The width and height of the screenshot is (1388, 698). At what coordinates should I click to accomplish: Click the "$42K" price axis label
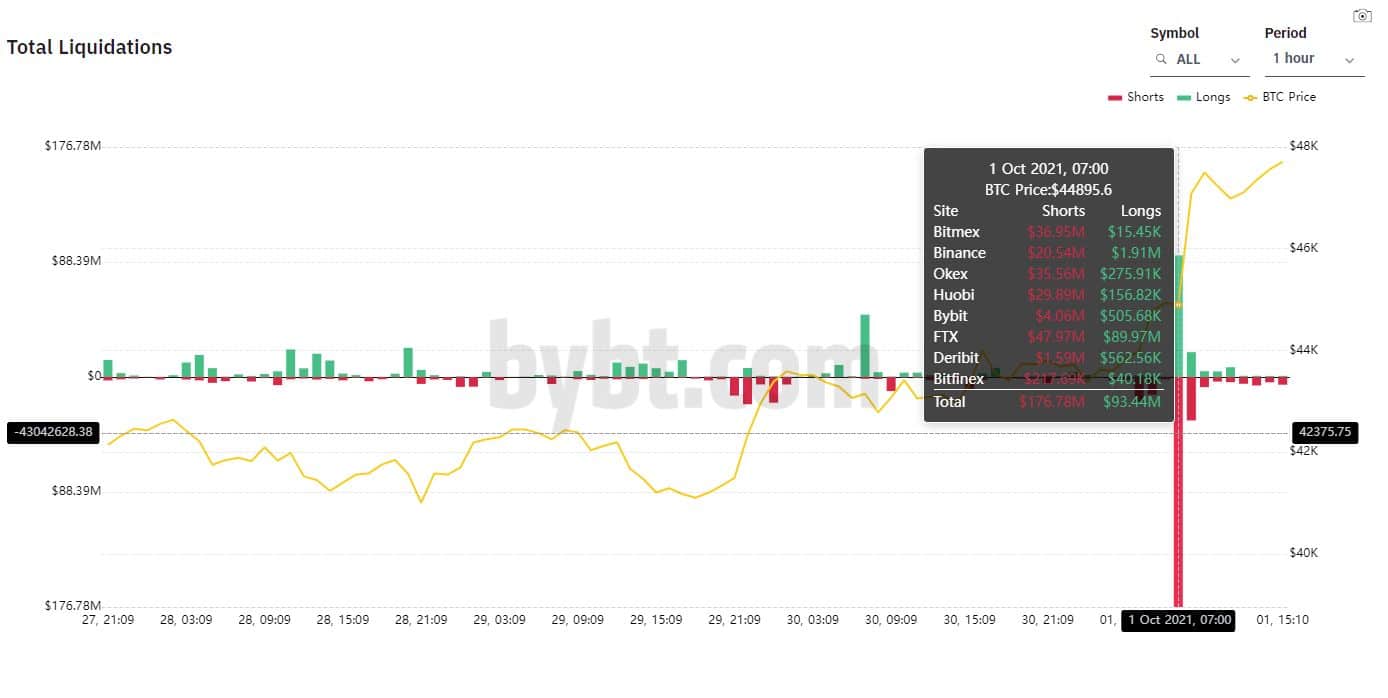point(1304,451)
